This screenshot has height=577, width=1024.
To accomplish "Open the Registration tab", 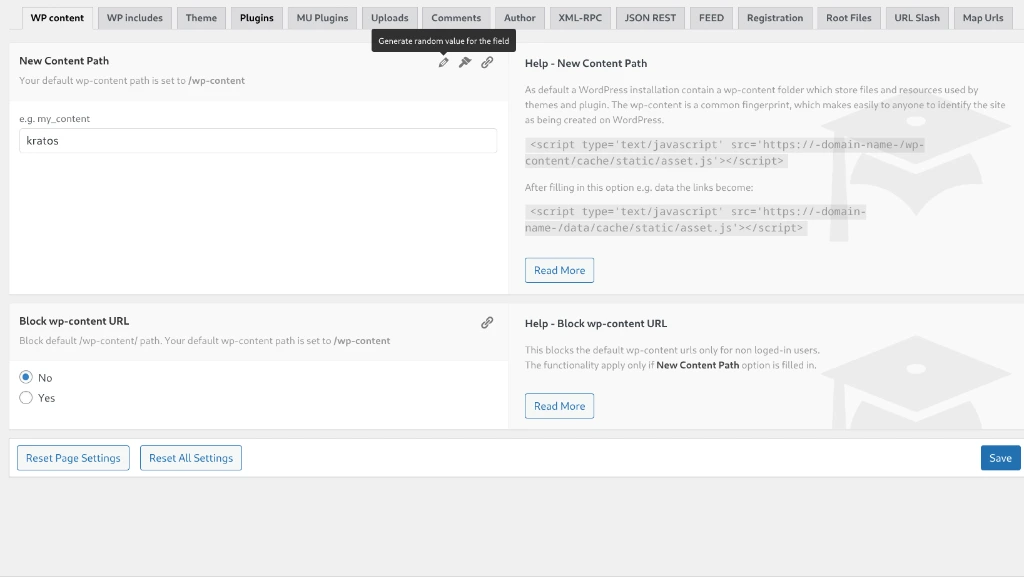I will point(775,18).
